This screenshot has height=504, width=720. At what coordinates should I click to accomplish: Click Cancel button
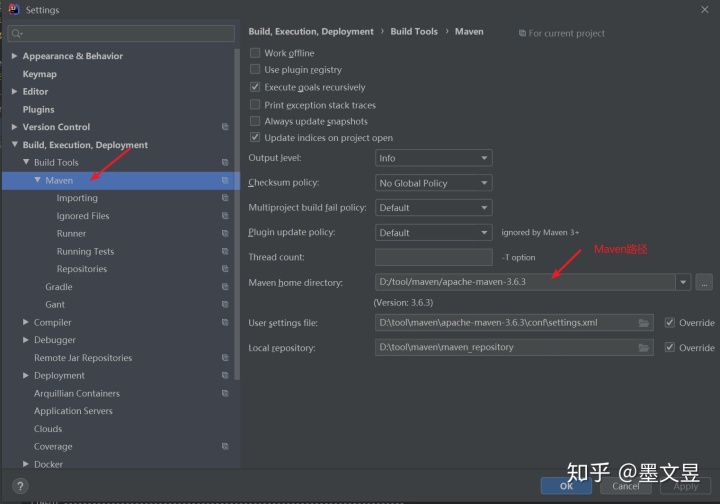point(625,486)
